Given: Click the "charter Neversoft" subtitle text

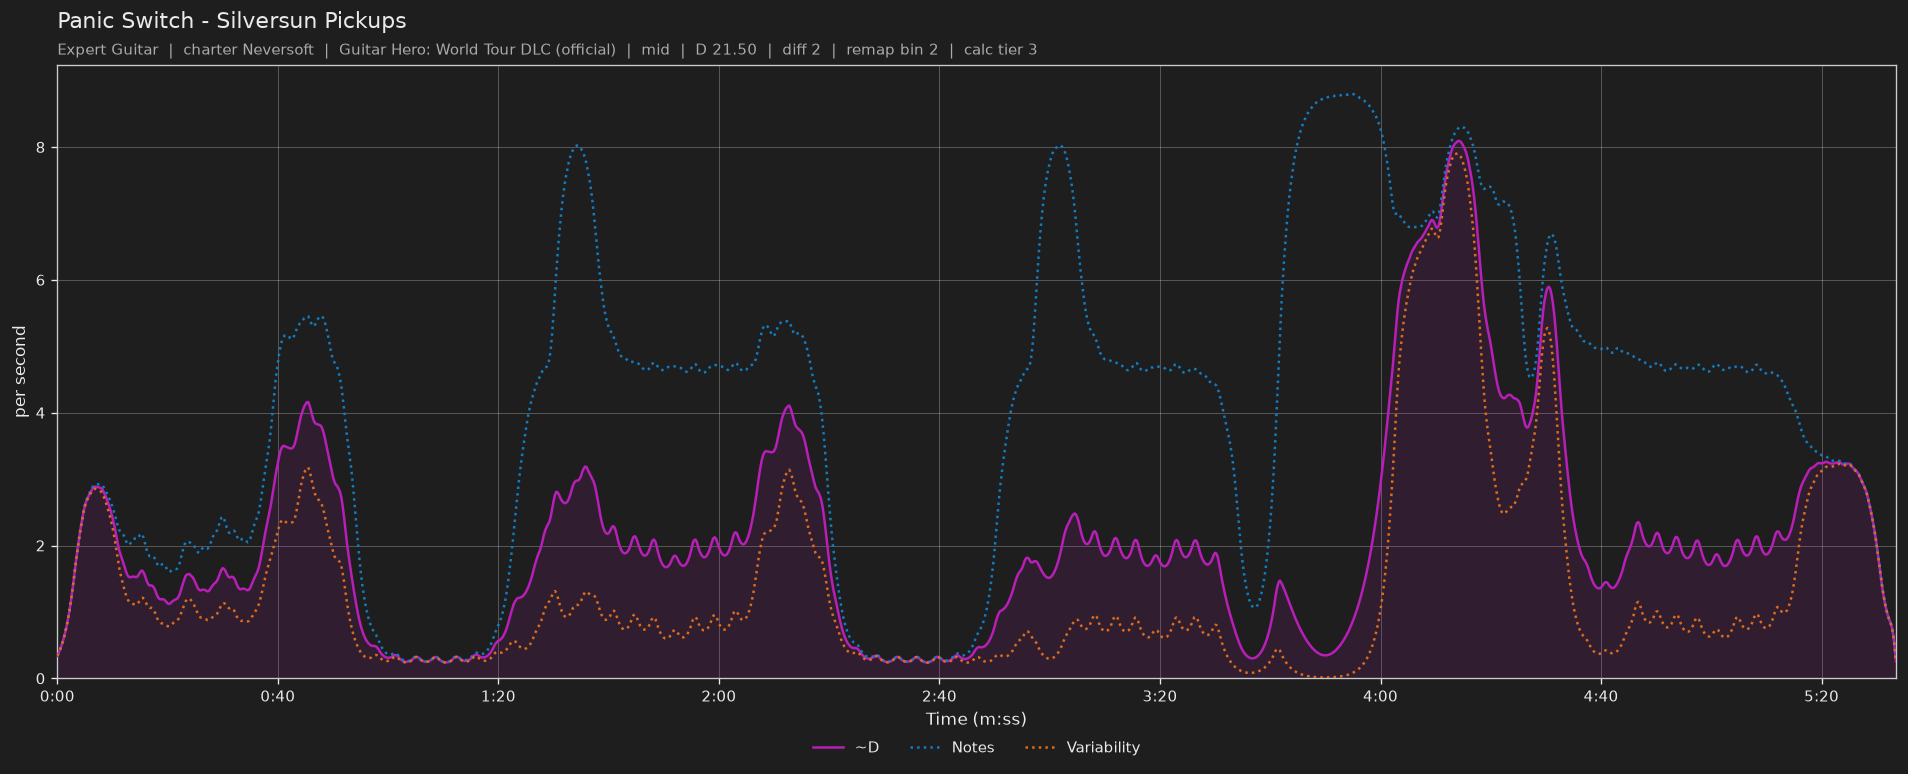Looking at the screenshot, I should point(248,50).
